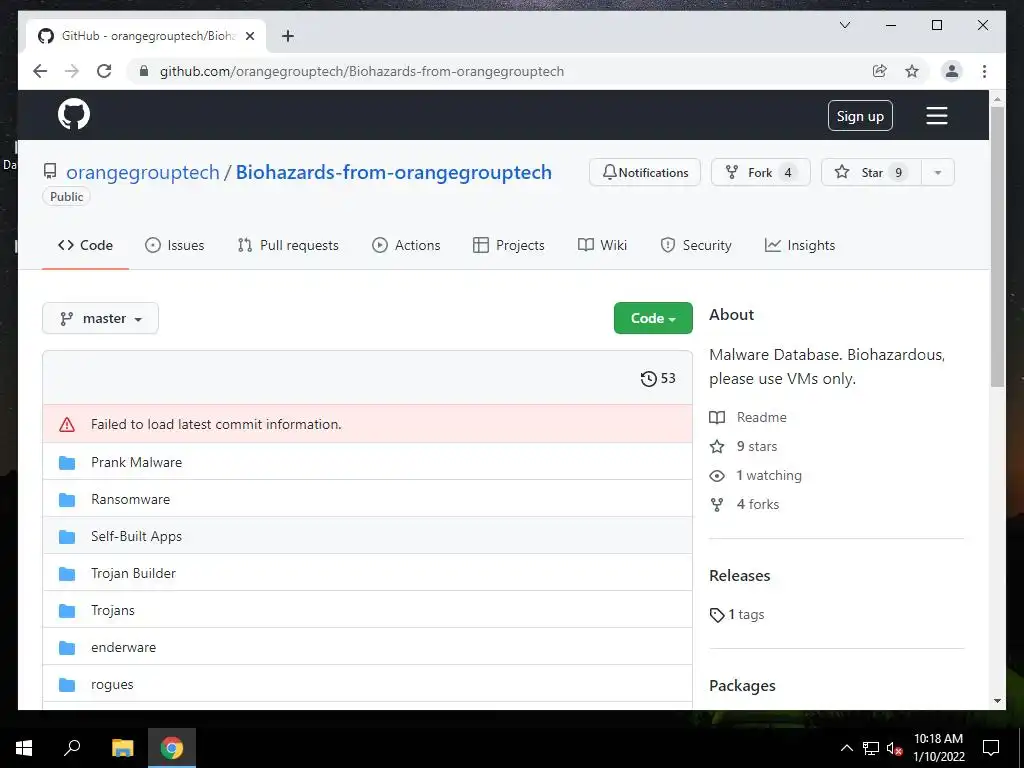Open the Releases heading link
This screenshot has width=1024, height=768.
740,575
